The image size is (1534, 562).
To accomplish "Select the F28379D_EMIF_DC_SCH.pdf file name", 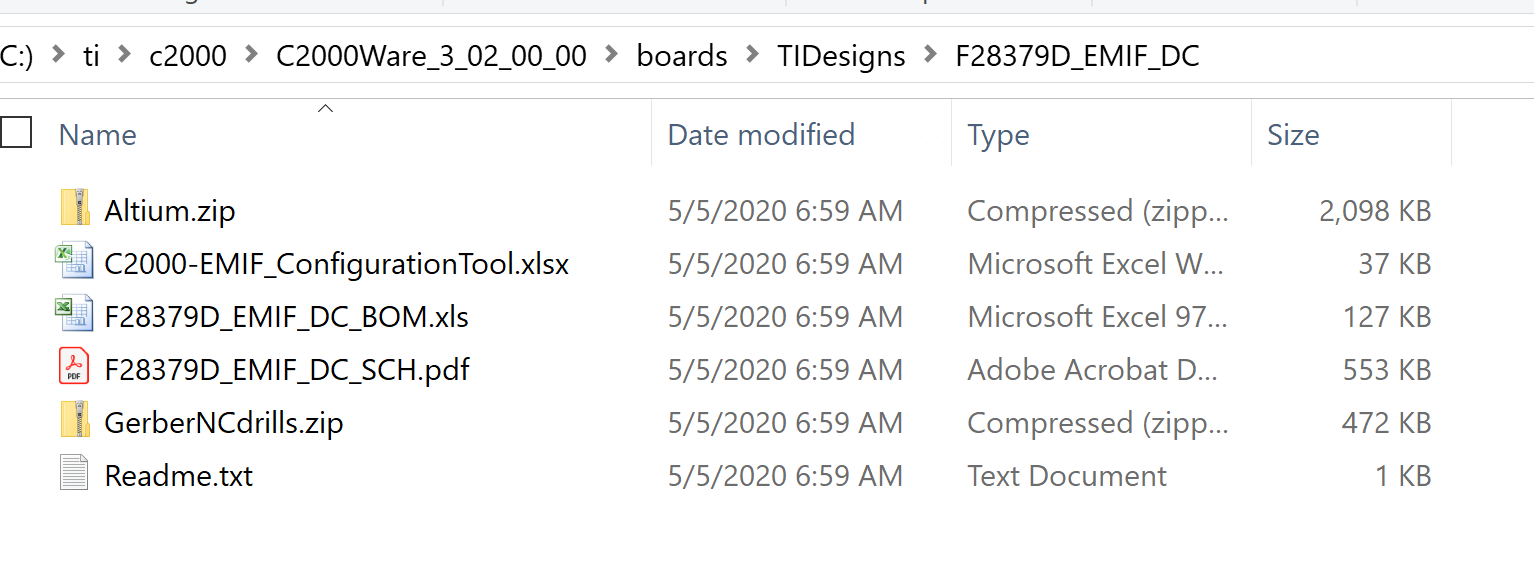I will (287, 369).
